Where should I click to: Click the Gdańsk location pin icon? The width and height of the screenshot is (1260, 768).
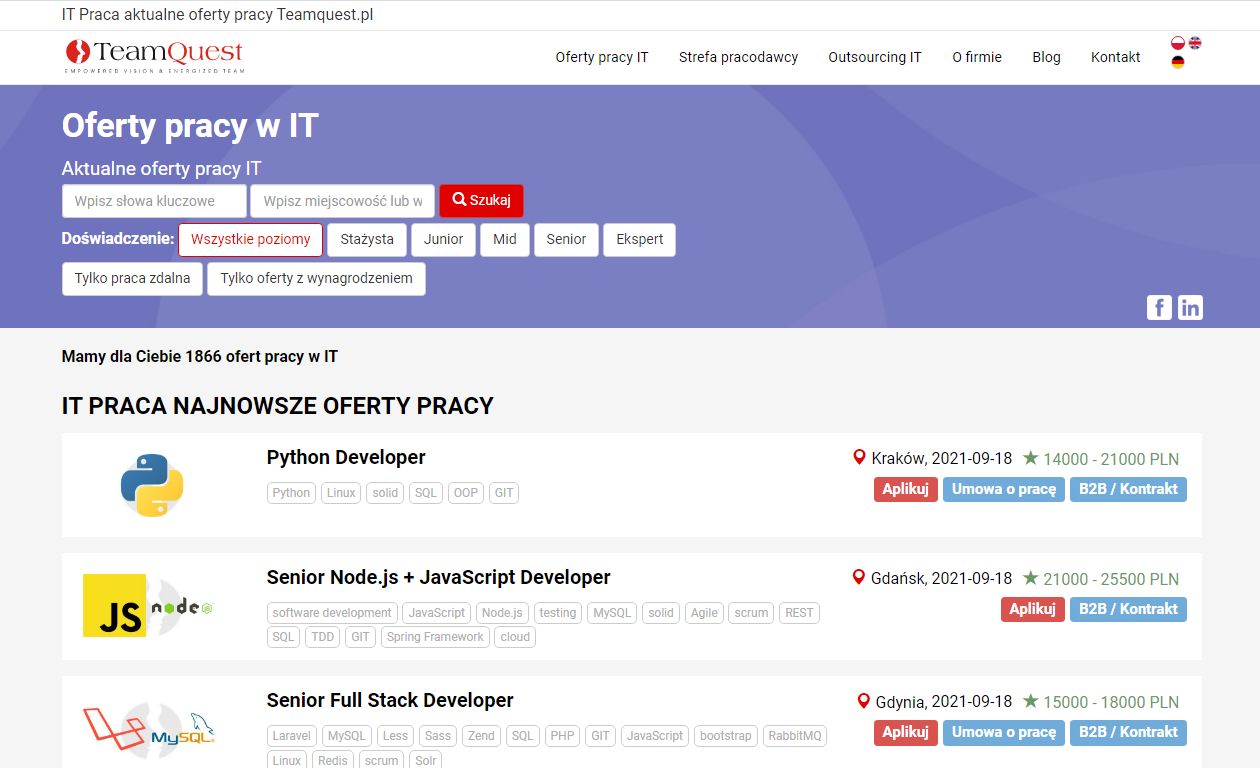(x=858, y=577)
